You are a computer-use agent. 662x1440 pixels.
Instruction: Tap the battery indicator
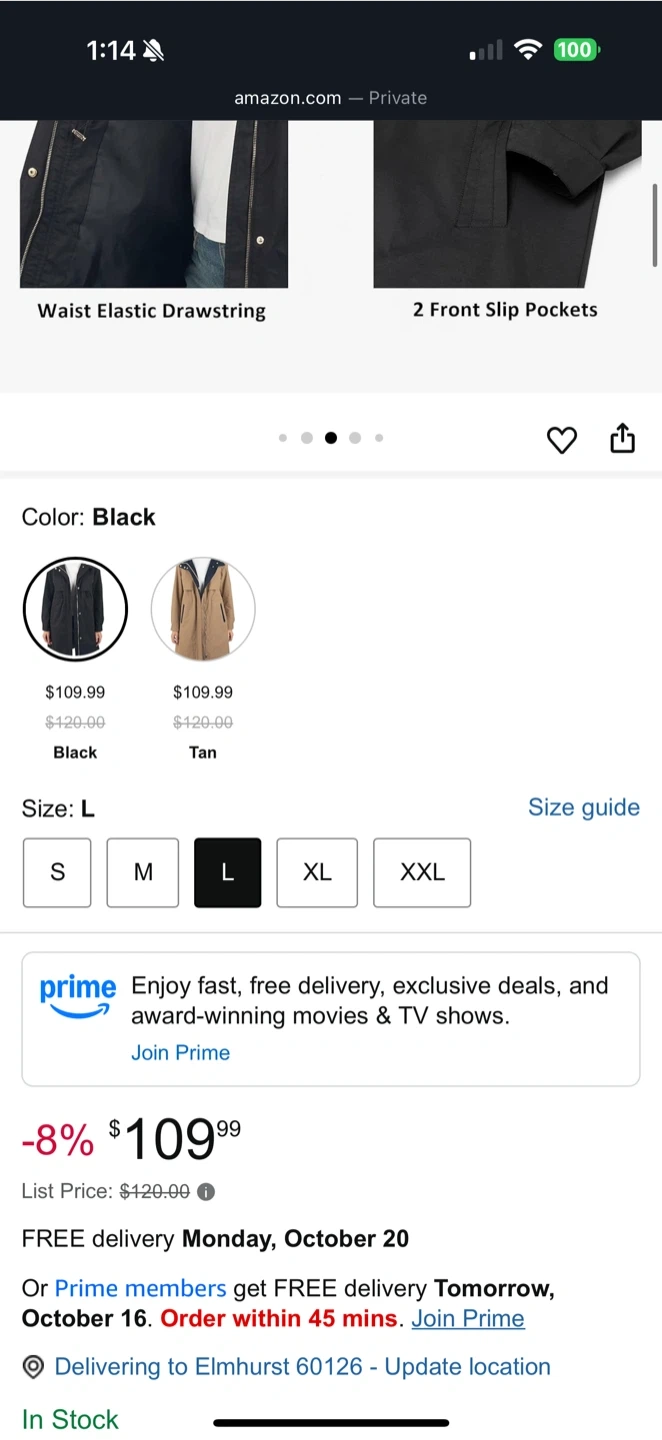point(575,50)
